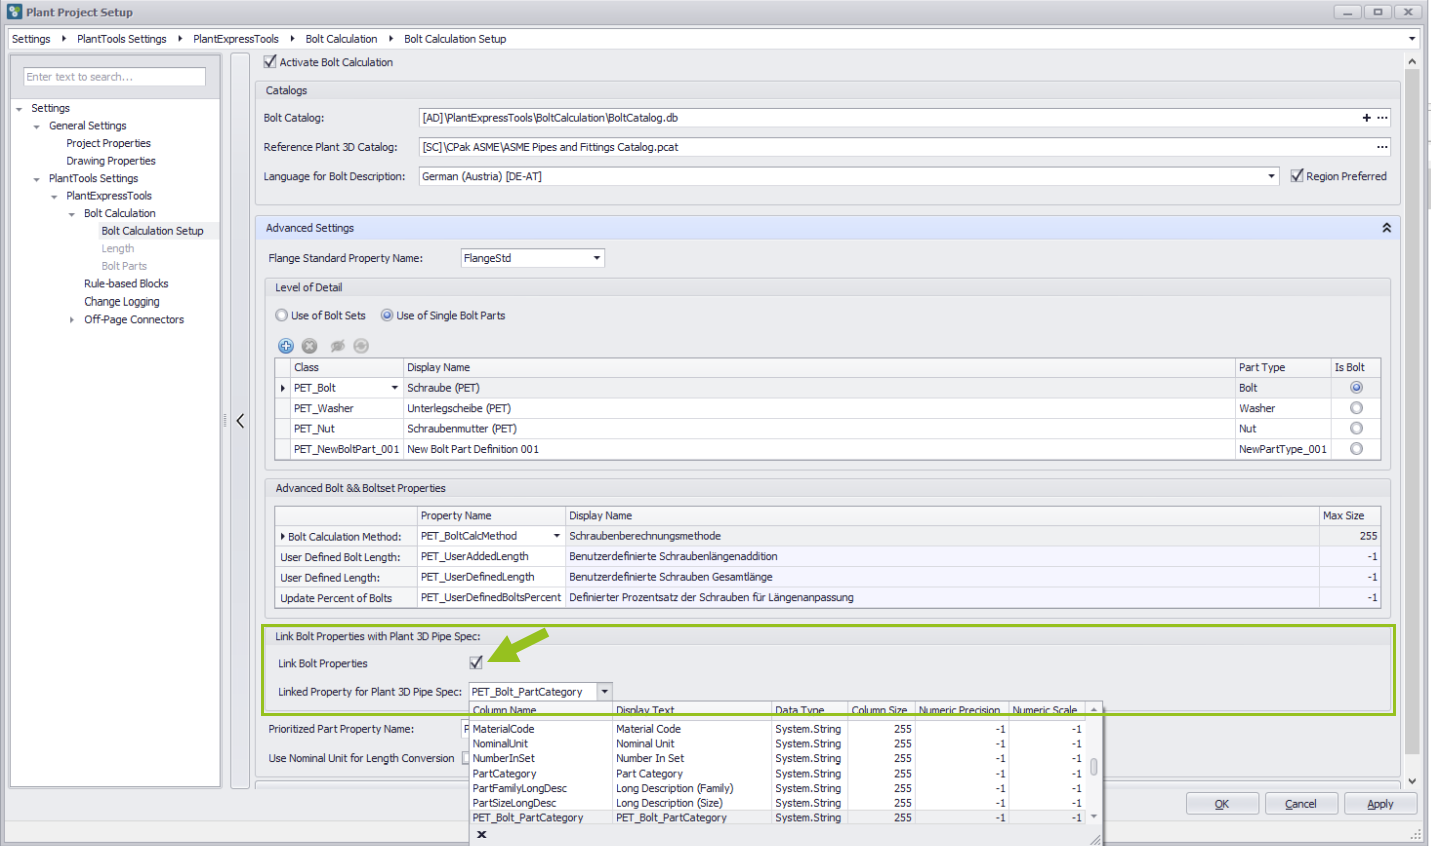Set NewPartType_001 row as Is Bolt
Viewport: 1431px width, 846px height.
(x=1356, y=449)
